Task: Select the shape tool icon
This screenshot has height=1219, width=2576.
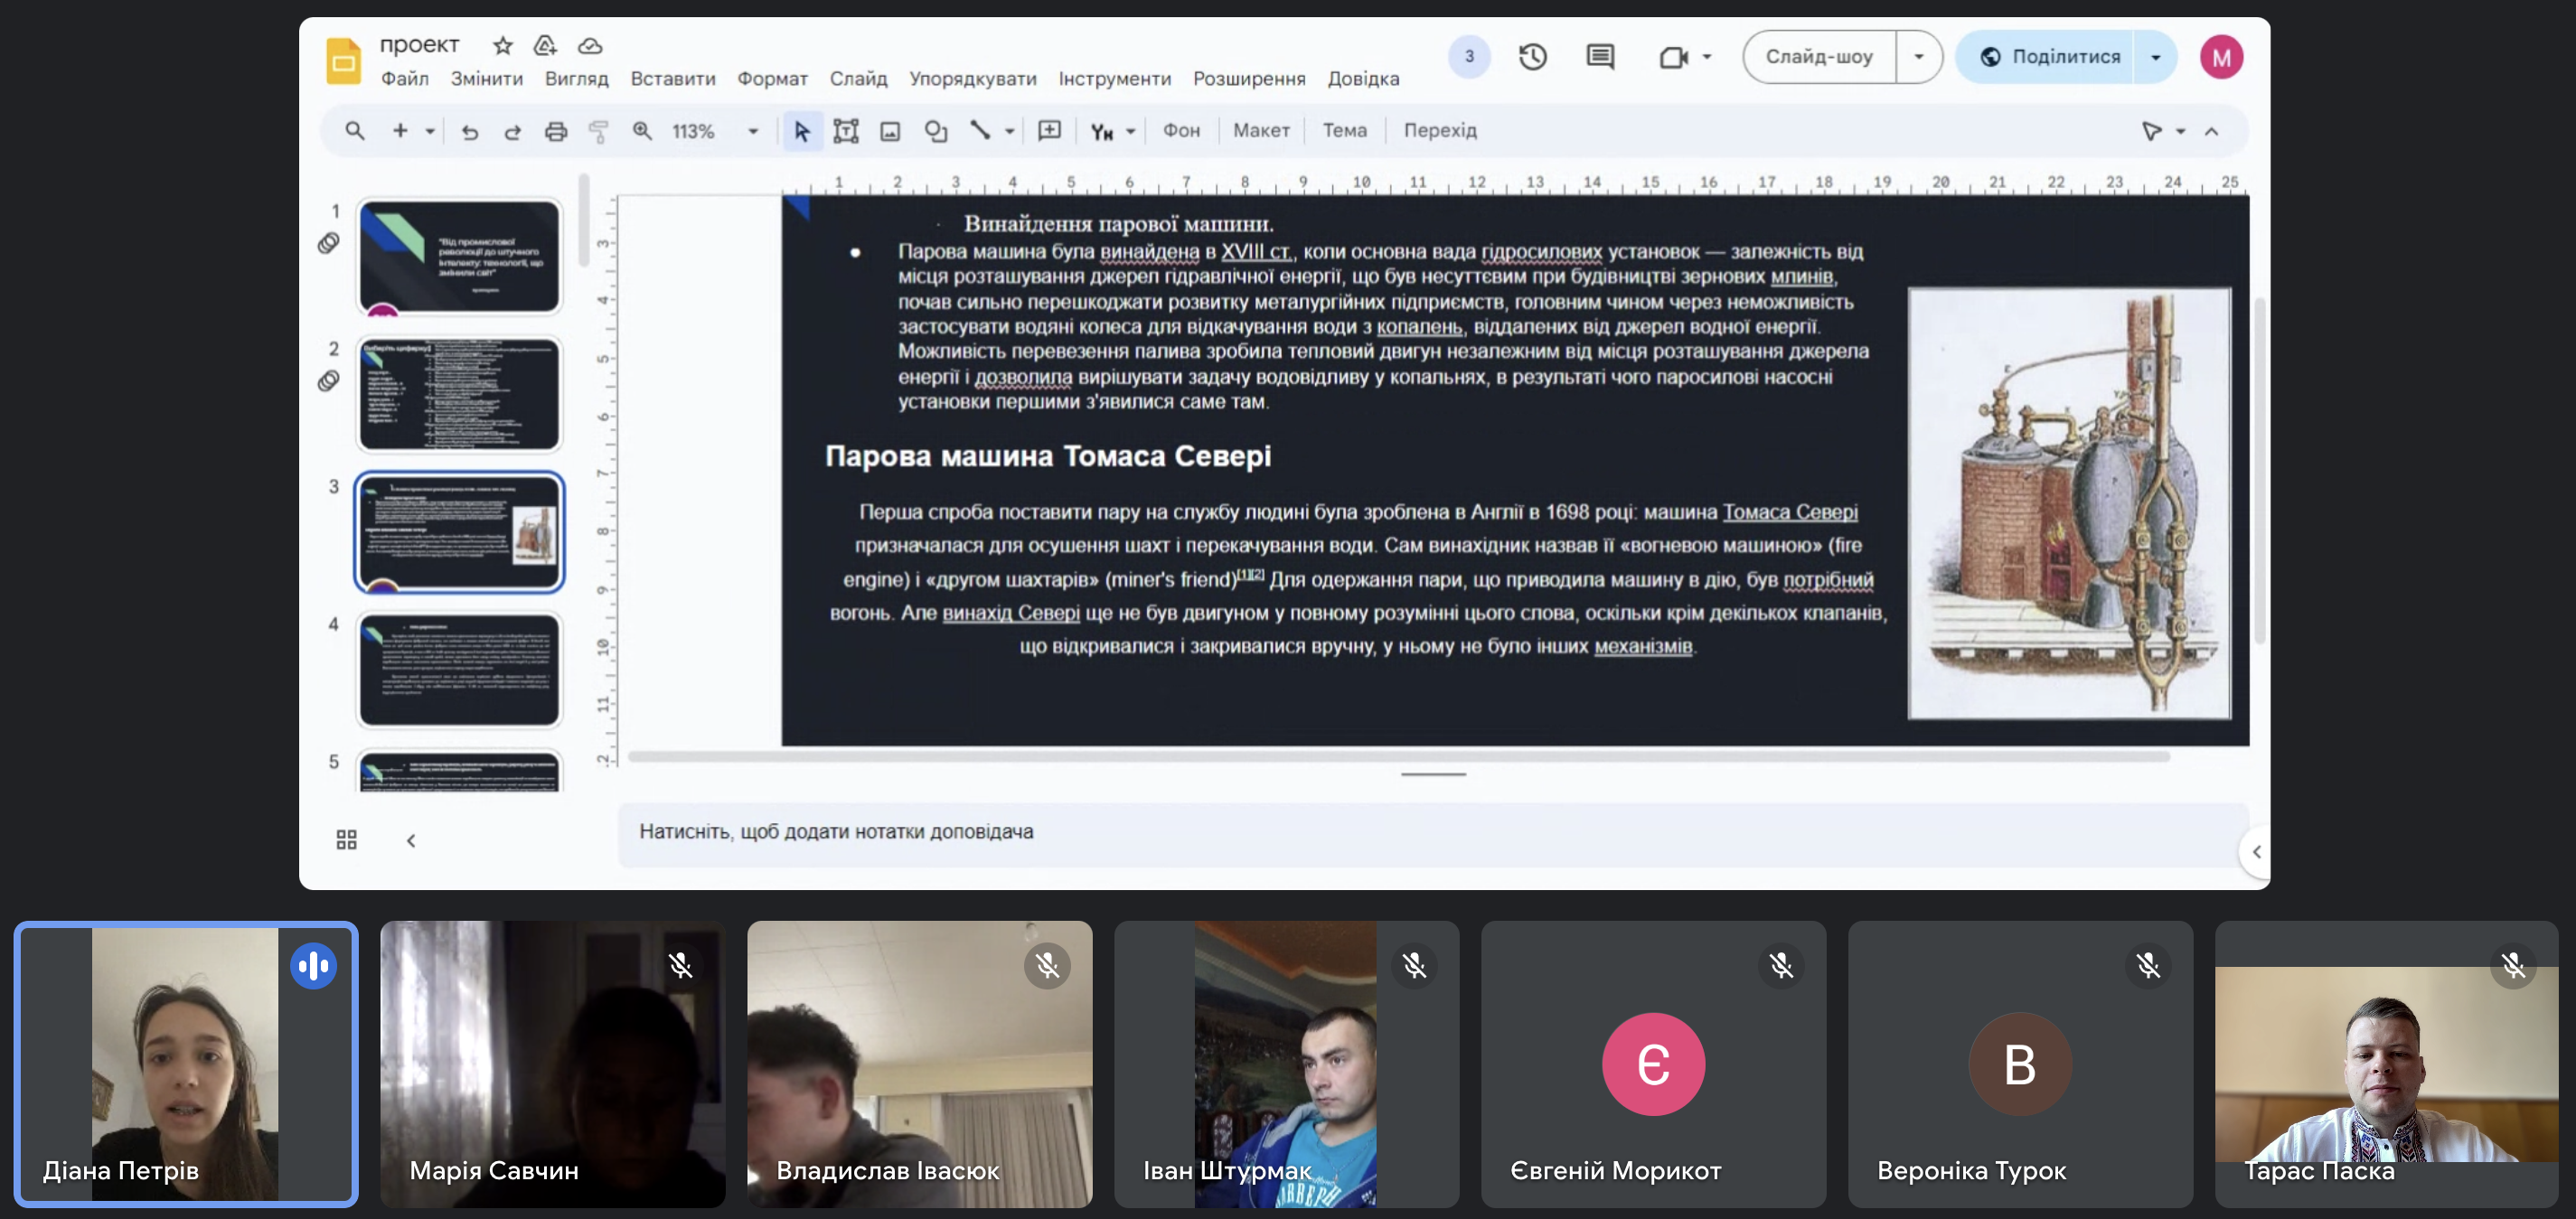Action: pyautogui.click(x=936, y=131)
